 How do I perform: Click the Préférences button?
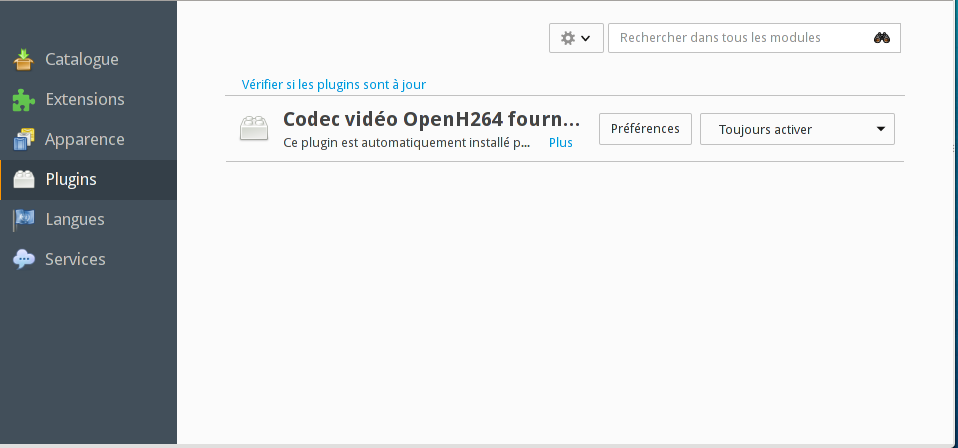coord(645,129)
